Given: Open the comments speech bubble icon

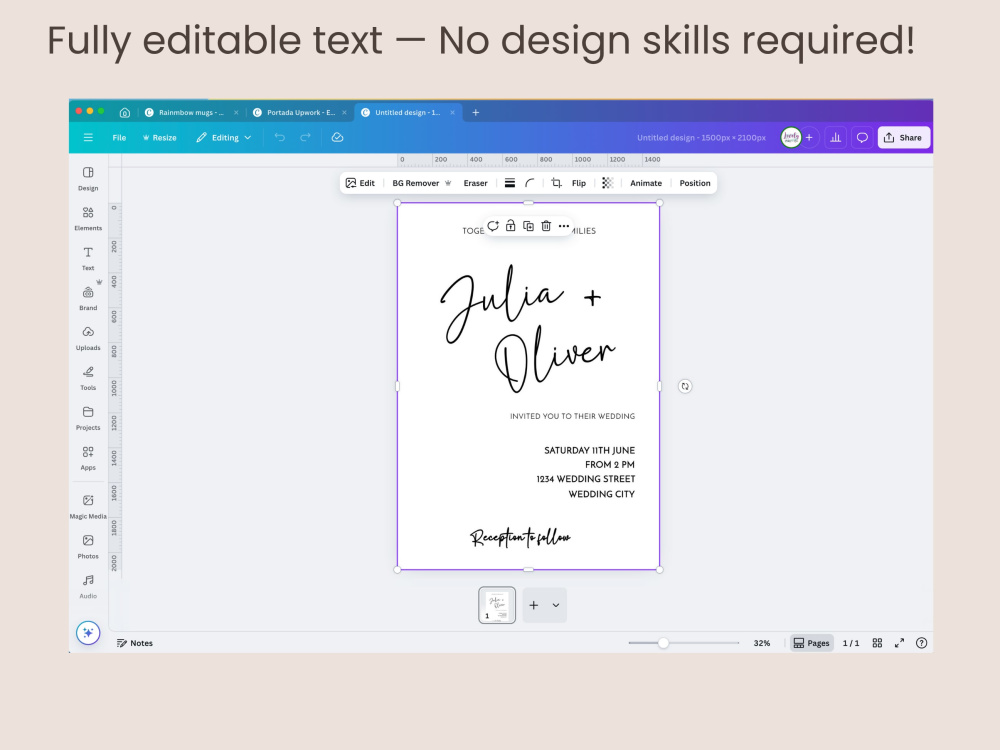Looking at the screenshot, I should coord(862,137).
